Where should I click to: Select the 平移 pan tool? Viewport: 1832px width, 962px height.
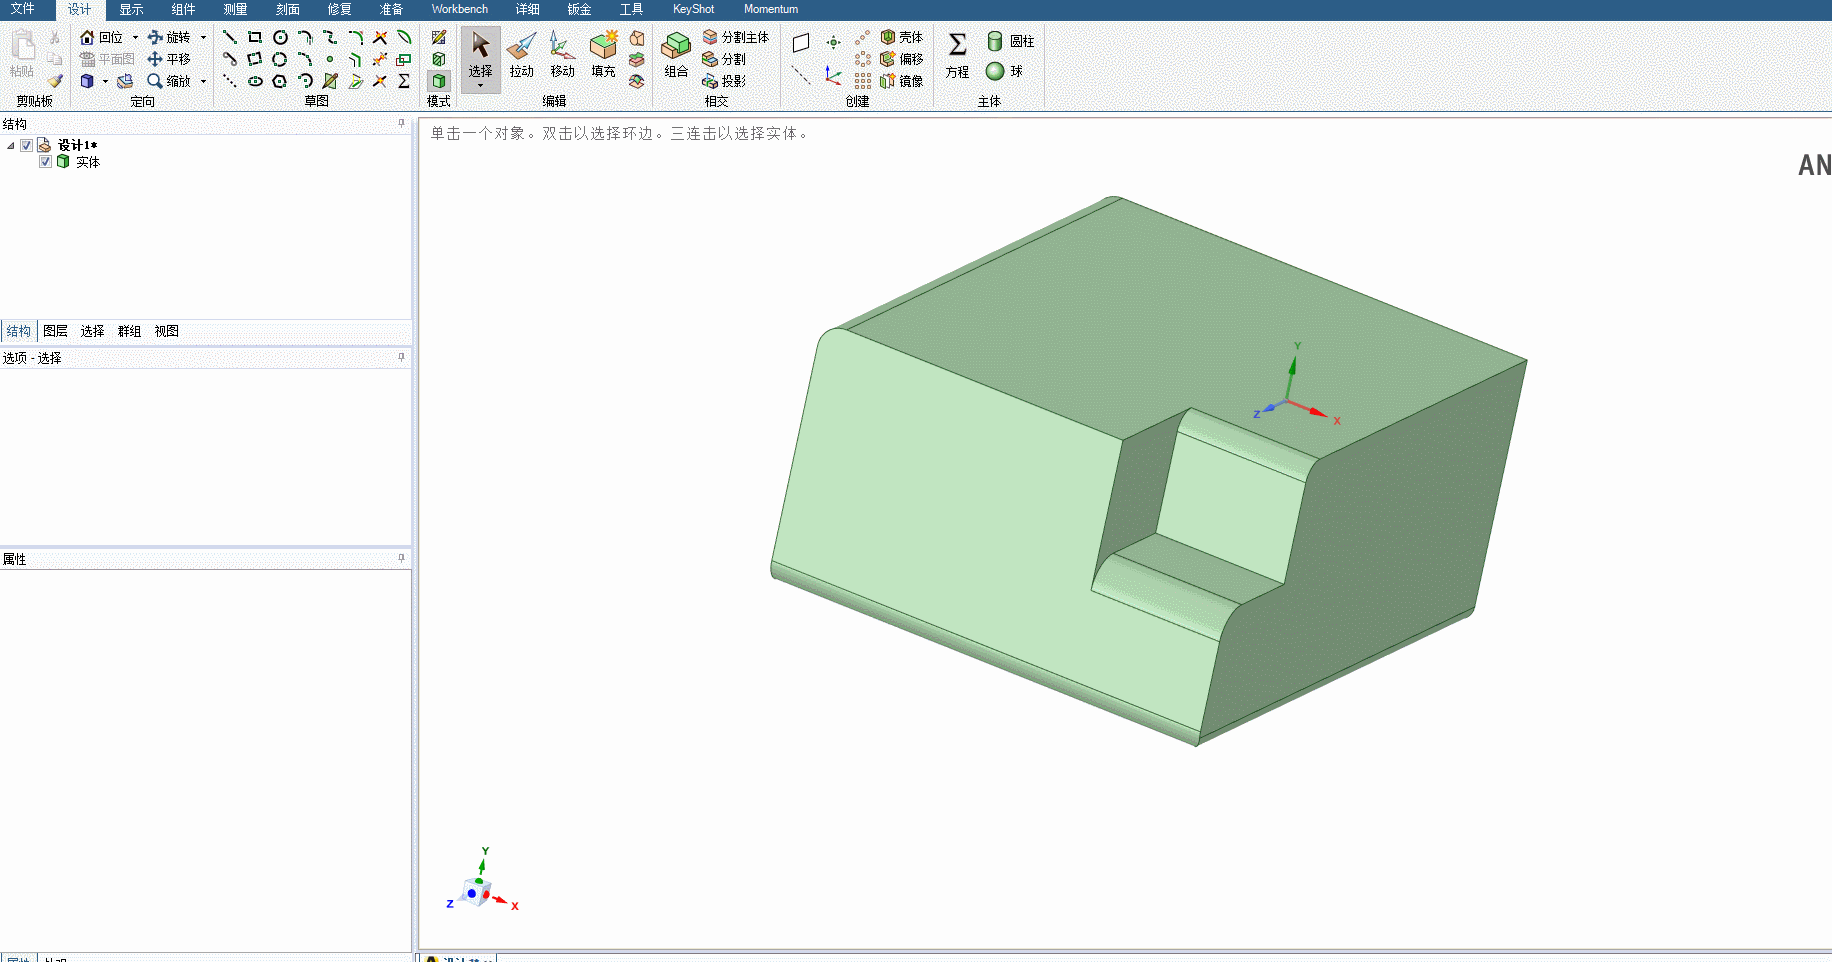(x=169, y=60)
